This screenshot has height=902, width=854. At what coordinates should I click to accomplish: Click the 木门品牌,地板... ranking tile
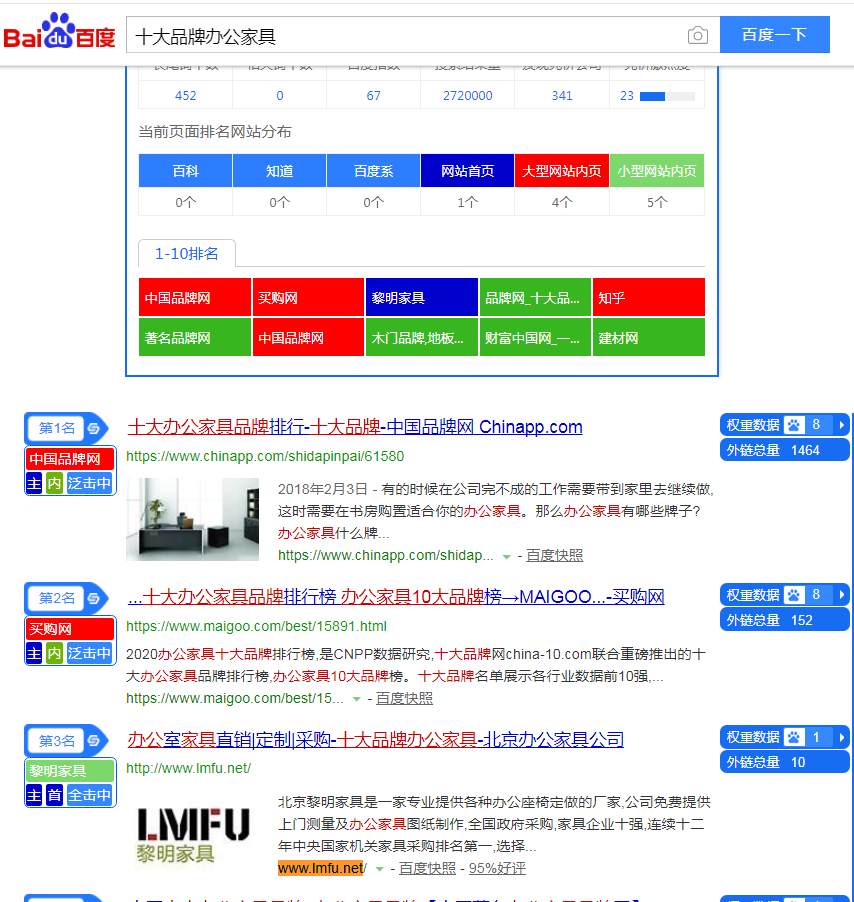pos(422,338)
